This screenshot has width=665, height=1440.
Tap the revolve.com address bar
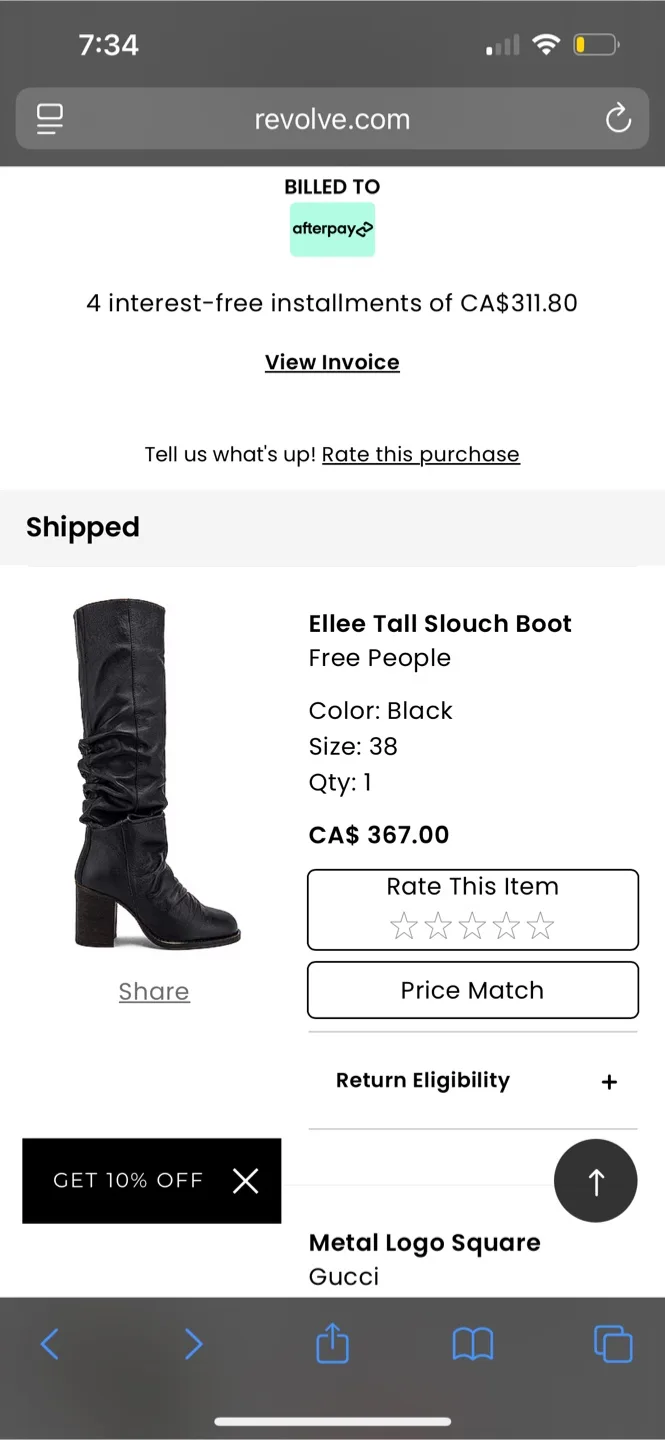[x=332, y=119]
